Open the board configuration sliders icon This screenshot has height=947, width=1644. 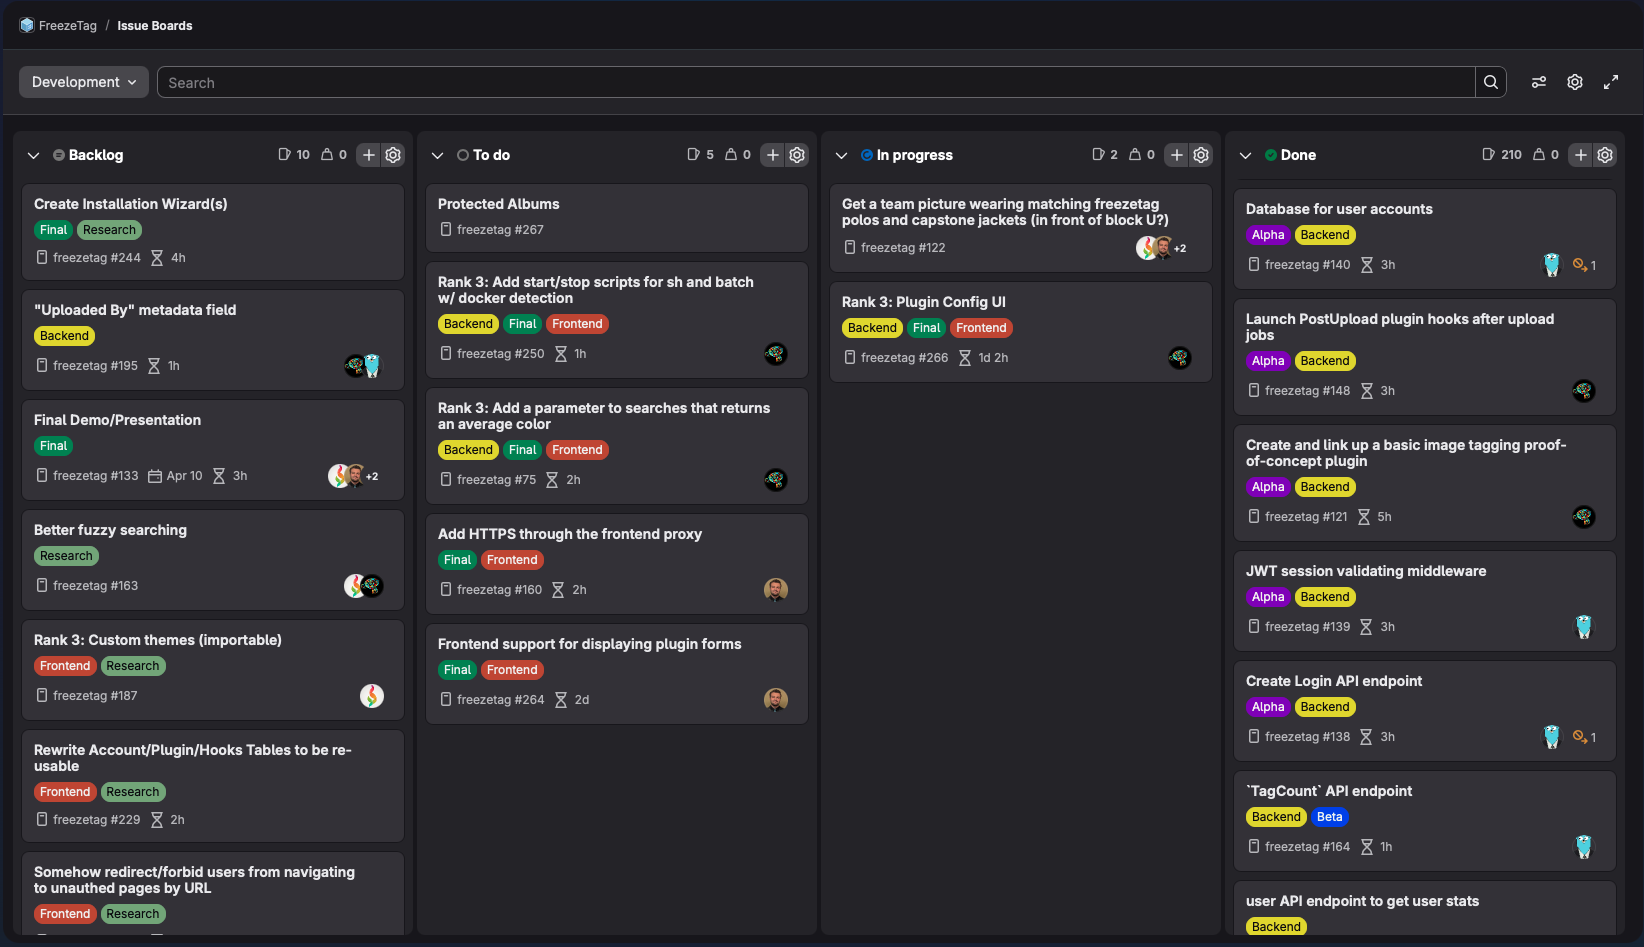click(x=1539, y=82)
